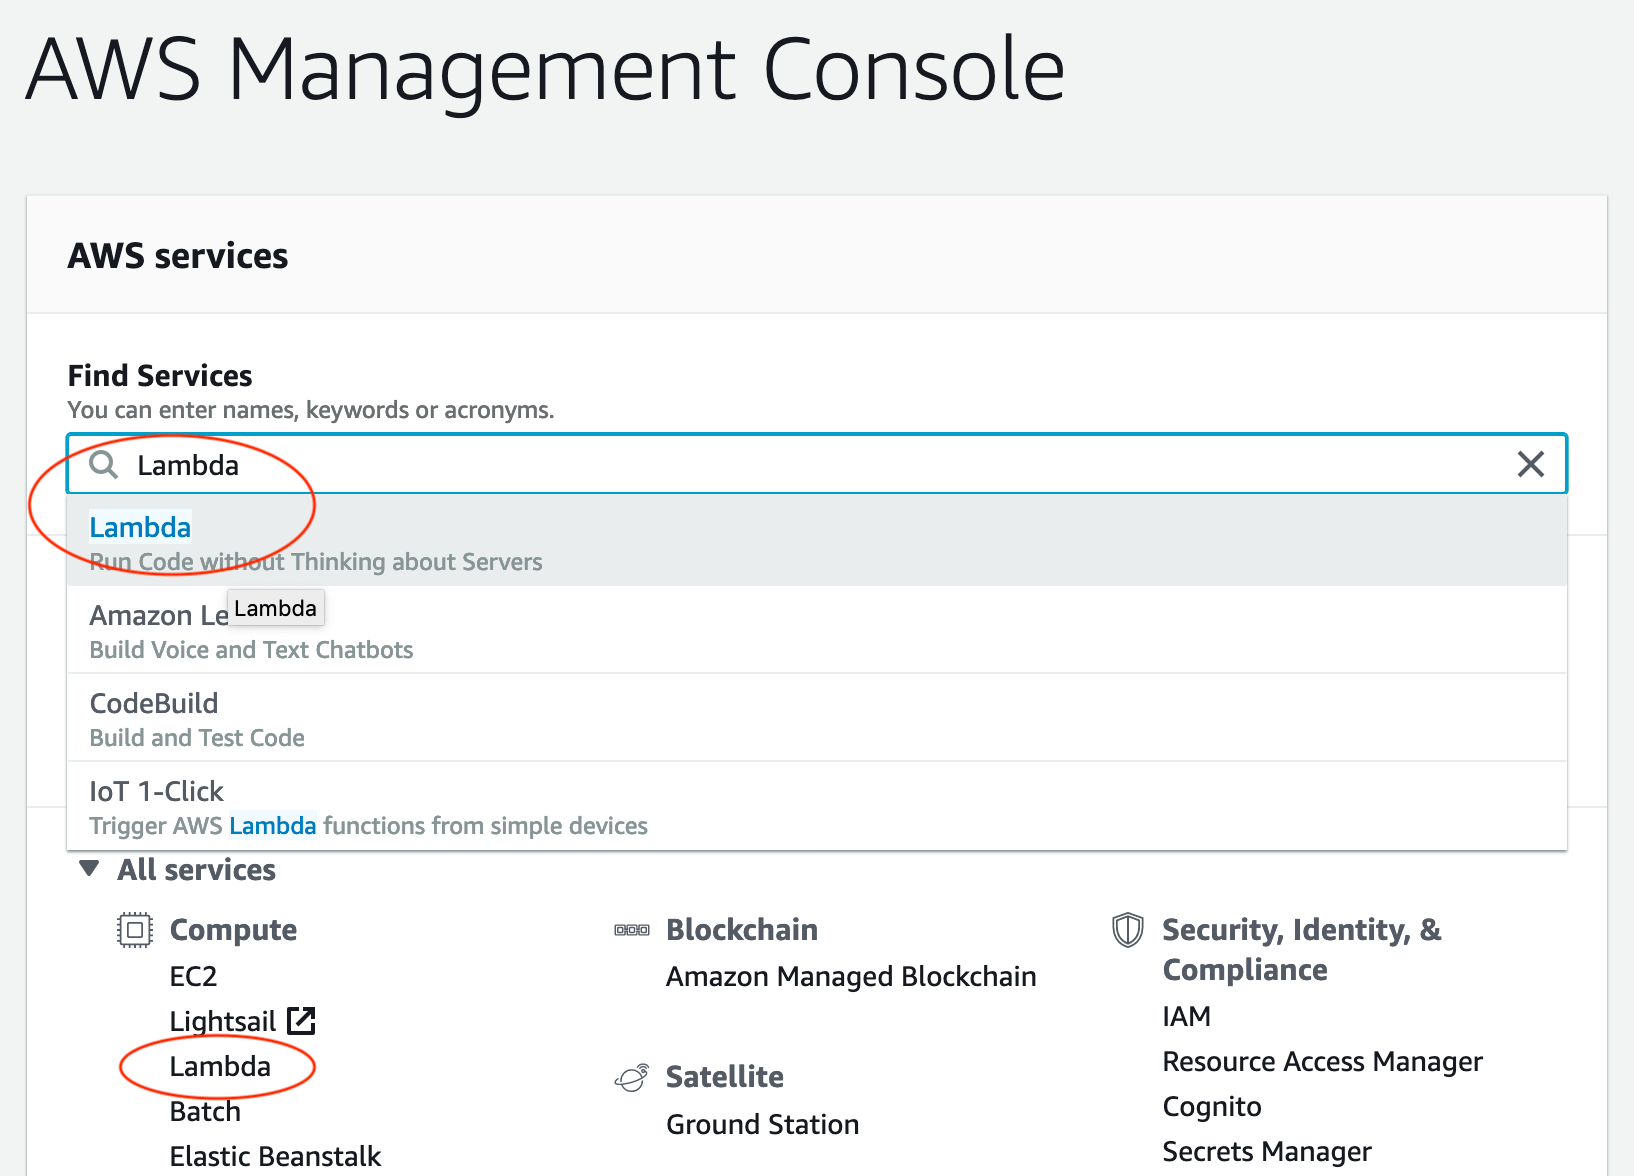Clear the search field with X icon
1634x1176 pixels.
[1530, 464]
